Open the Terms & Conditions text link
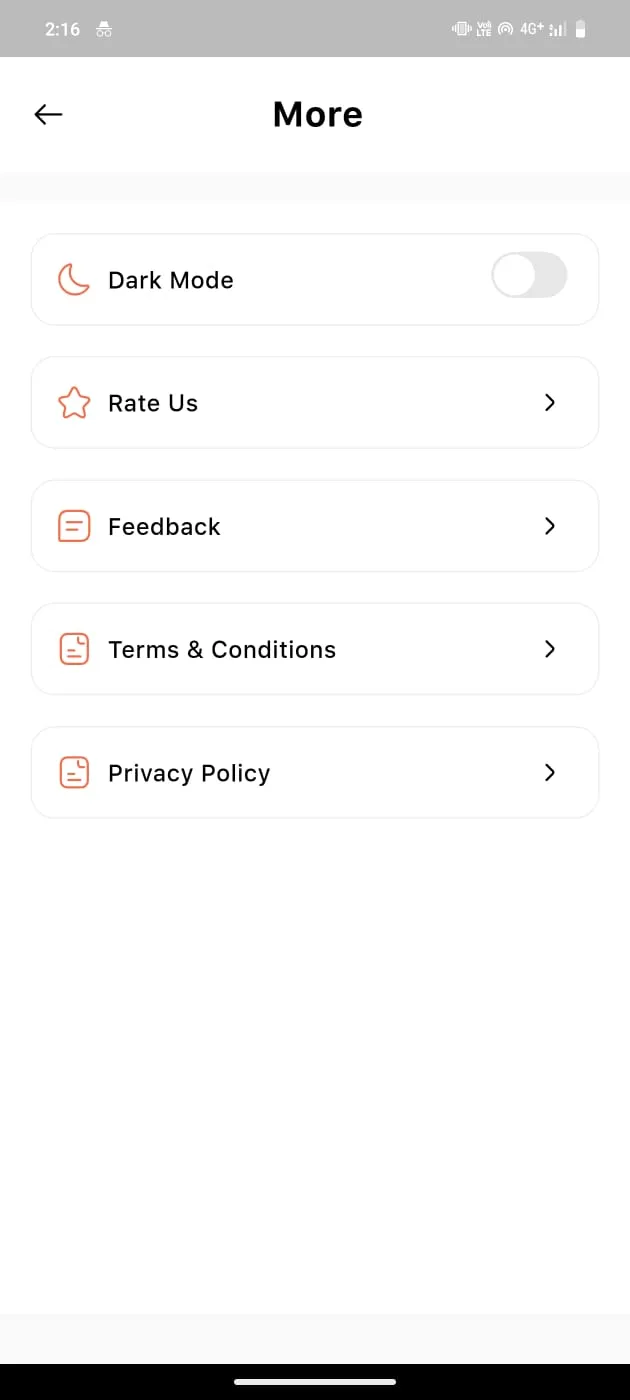Viewport: 630px width, 1400px height. 222,649
